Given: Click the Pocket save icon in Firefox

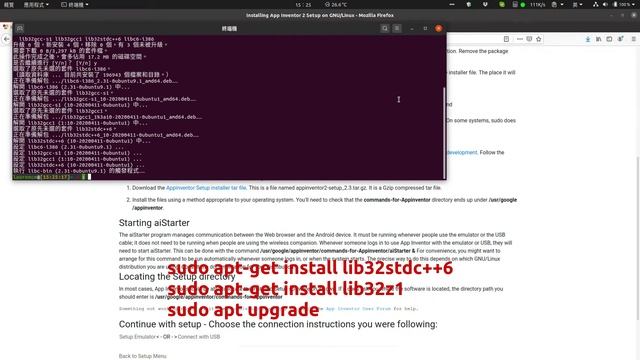Looking at the screenshot, I should click(x=529, y=39).
